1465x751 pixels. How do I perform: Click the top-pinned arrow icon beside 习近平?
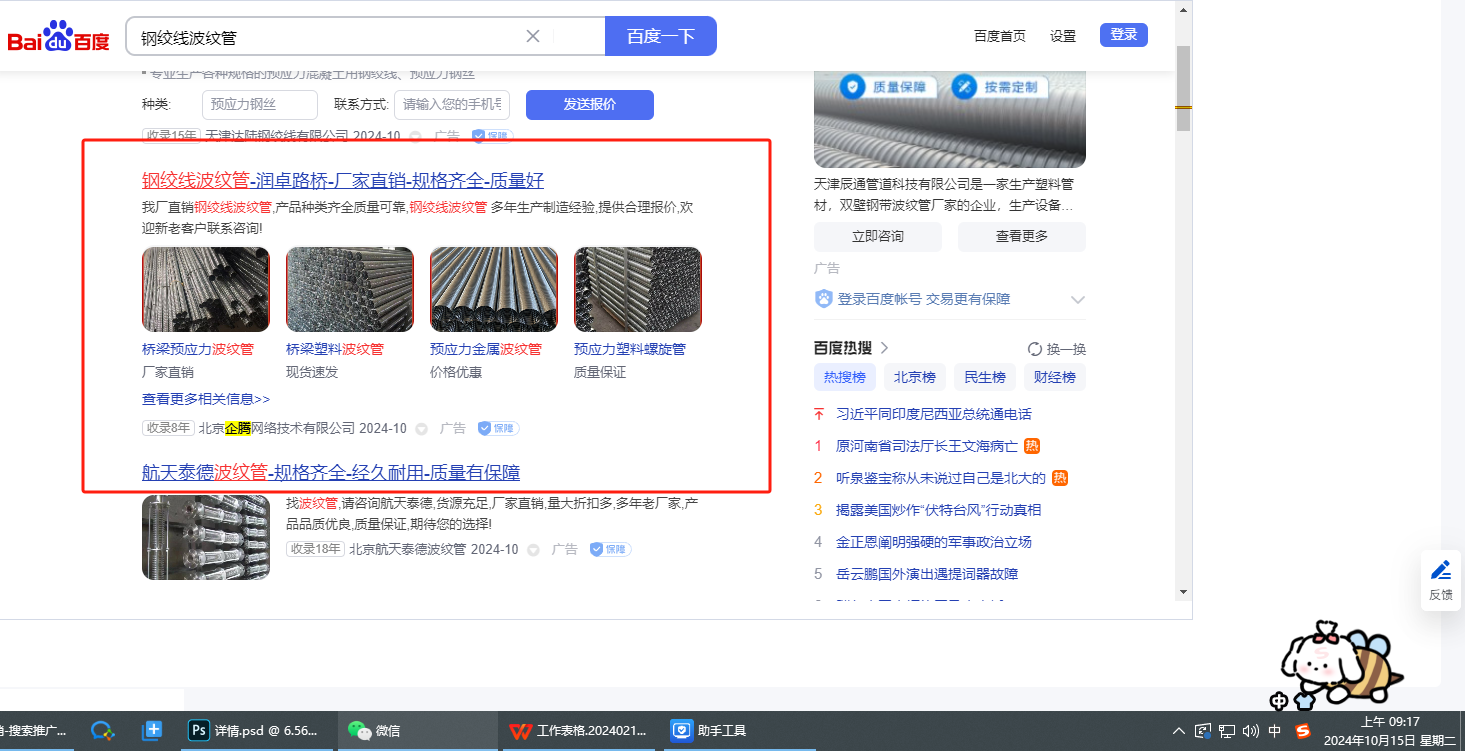click(x=819, y=414)
